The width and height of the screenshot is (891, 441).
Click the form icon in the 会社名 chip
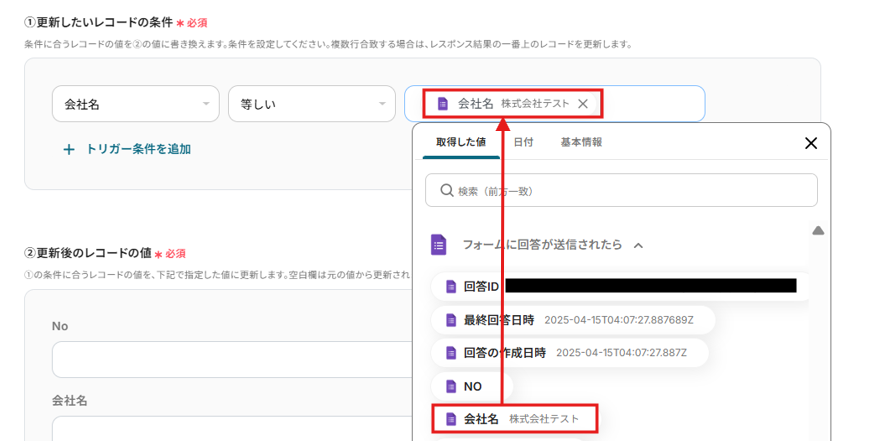tap(443, 103)
